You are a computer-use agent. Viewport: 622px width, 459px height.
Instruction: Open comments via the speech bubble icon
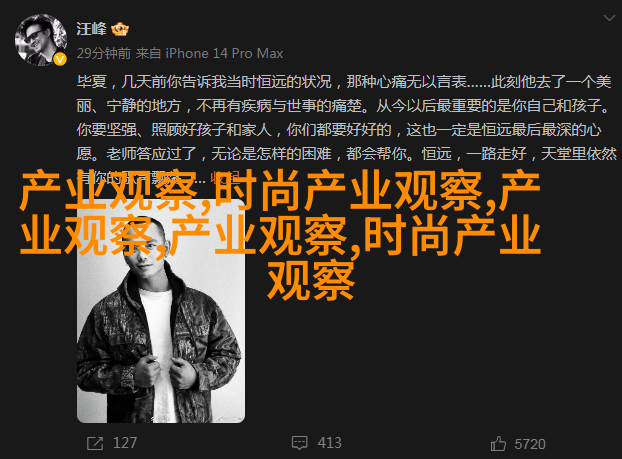(x=299, y=443)
